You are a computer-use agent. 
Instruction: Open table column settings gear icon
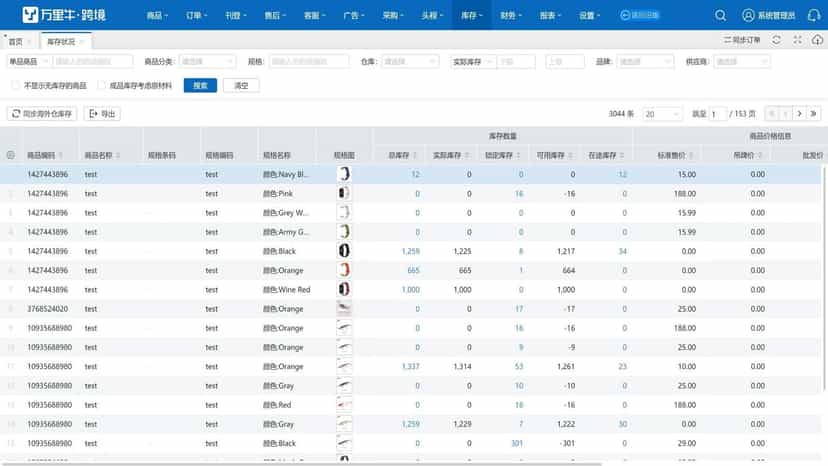point(11,155)
